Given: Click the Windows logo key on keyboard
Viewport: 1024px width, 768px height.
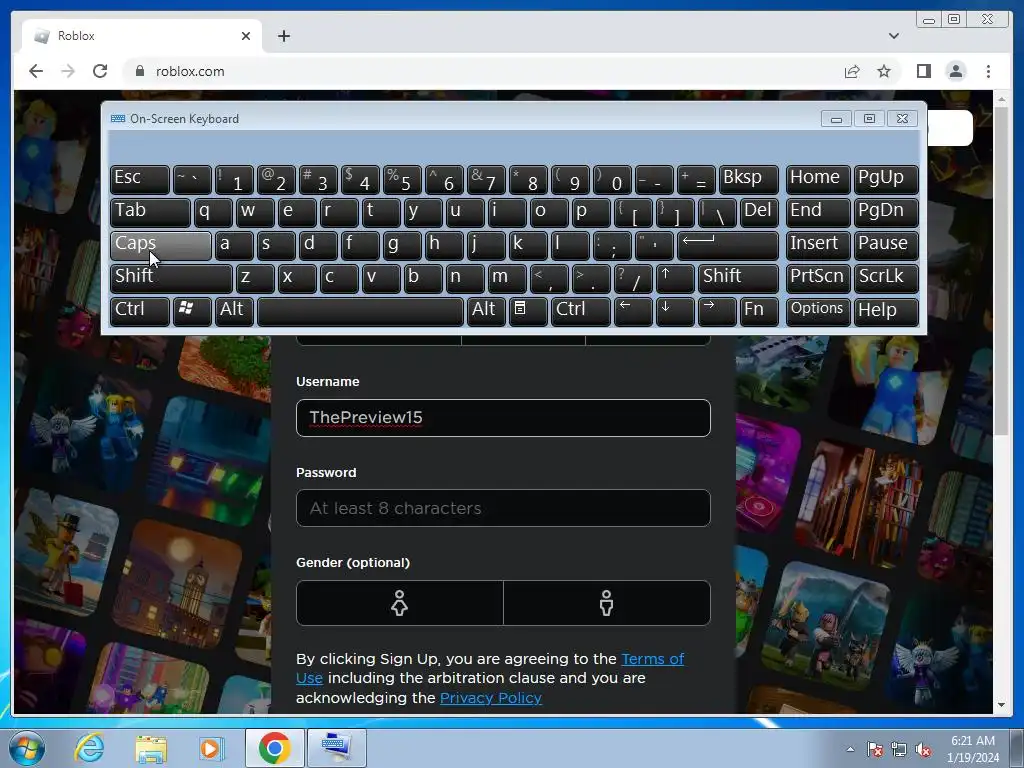Looking at the screenshot, I should [192, 311].
